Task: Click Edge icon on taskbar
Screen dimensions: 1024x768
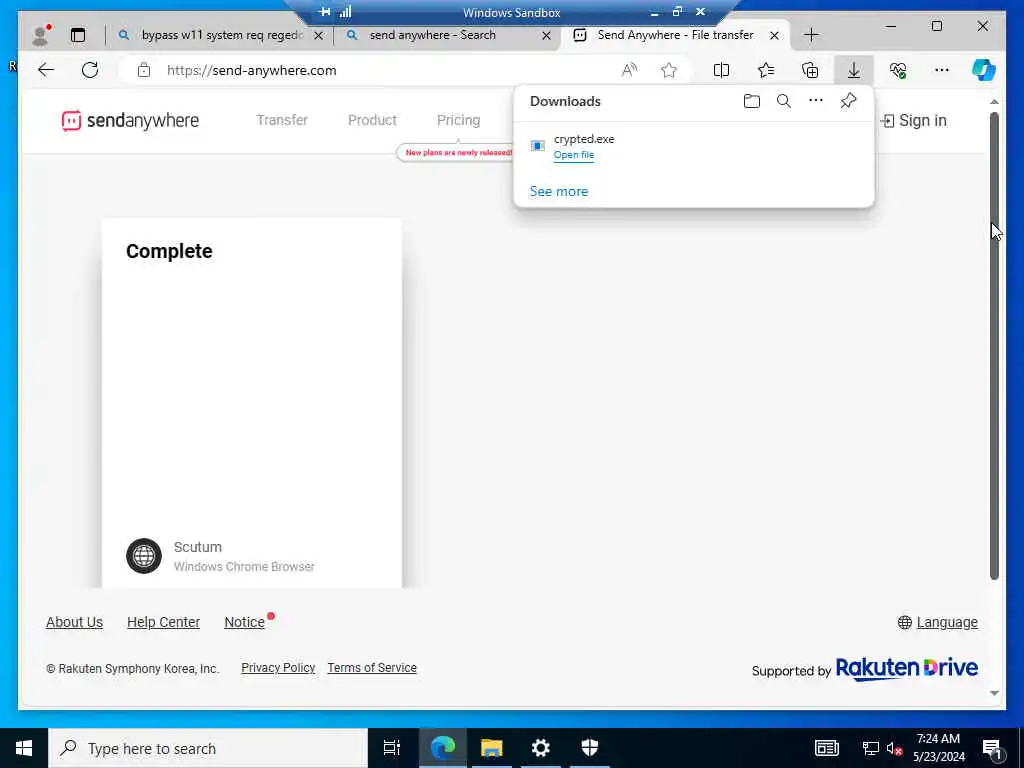Action: [x=442, y=748]
